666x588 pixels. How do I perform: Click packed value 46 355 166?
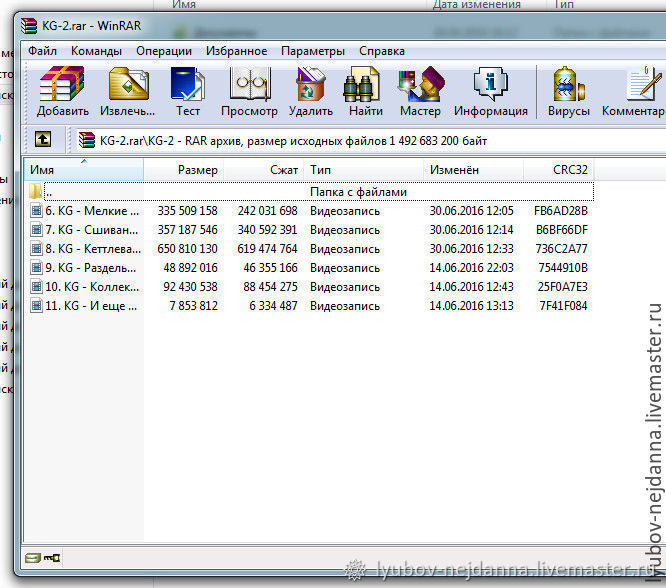[x=270, y=268]
